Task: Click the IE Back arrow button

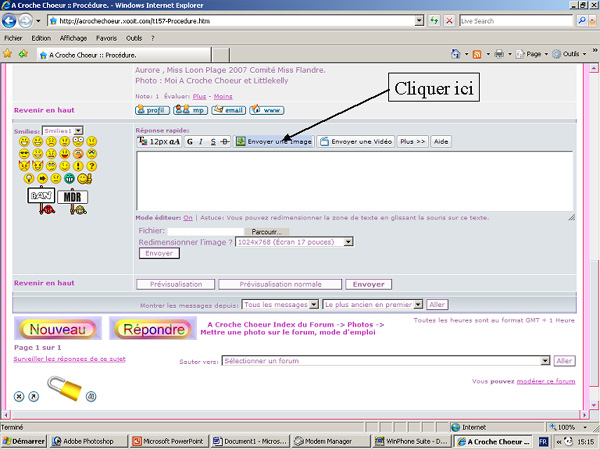Action: pos(9,21)
